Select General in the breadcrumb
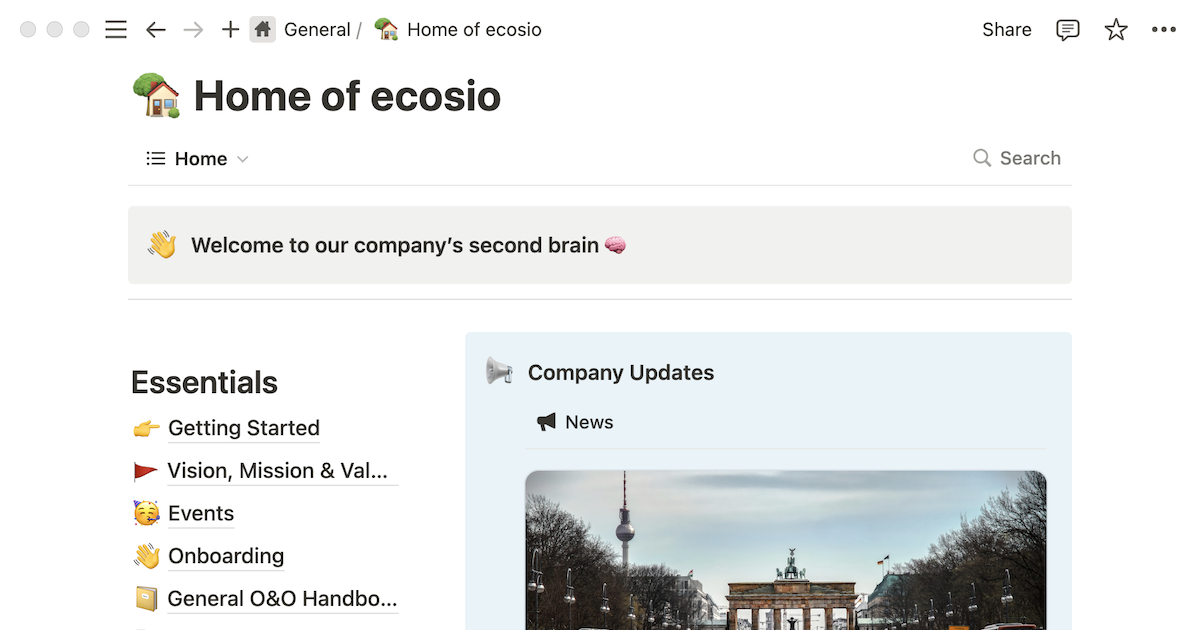 pyautogui.click(x=318, y=29)
